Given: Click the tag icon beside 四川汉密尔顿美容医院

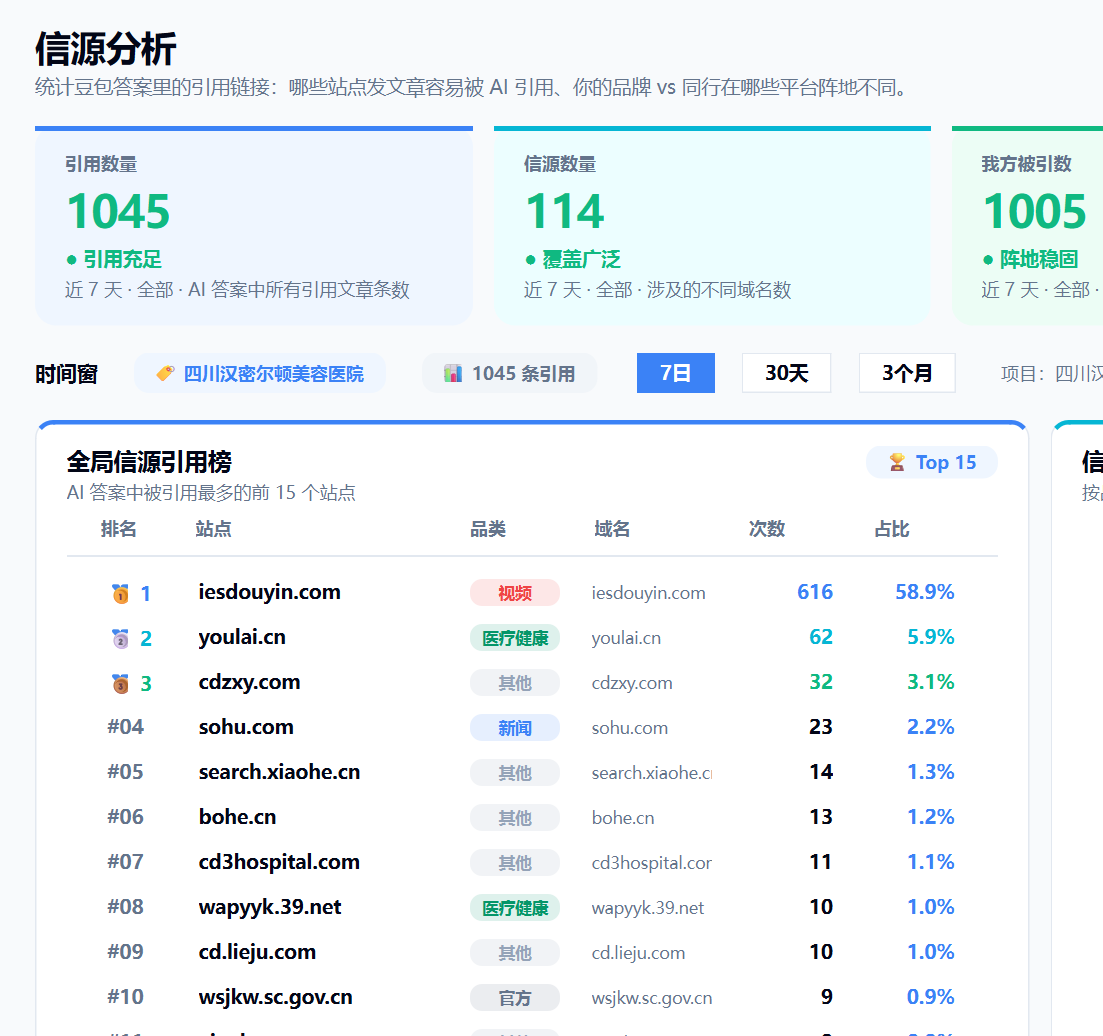Looking at the screenshot, I should click(x=165, y=373).
